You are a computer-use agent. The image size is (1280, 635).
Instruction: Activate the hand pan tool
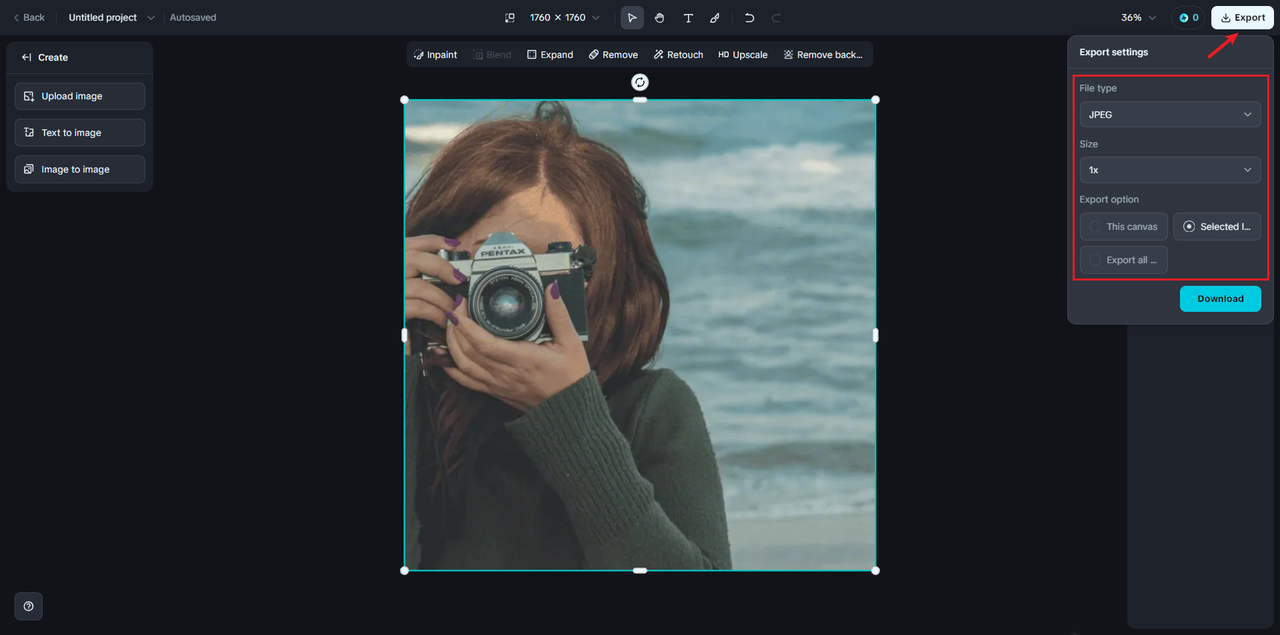tap(660, 18)
